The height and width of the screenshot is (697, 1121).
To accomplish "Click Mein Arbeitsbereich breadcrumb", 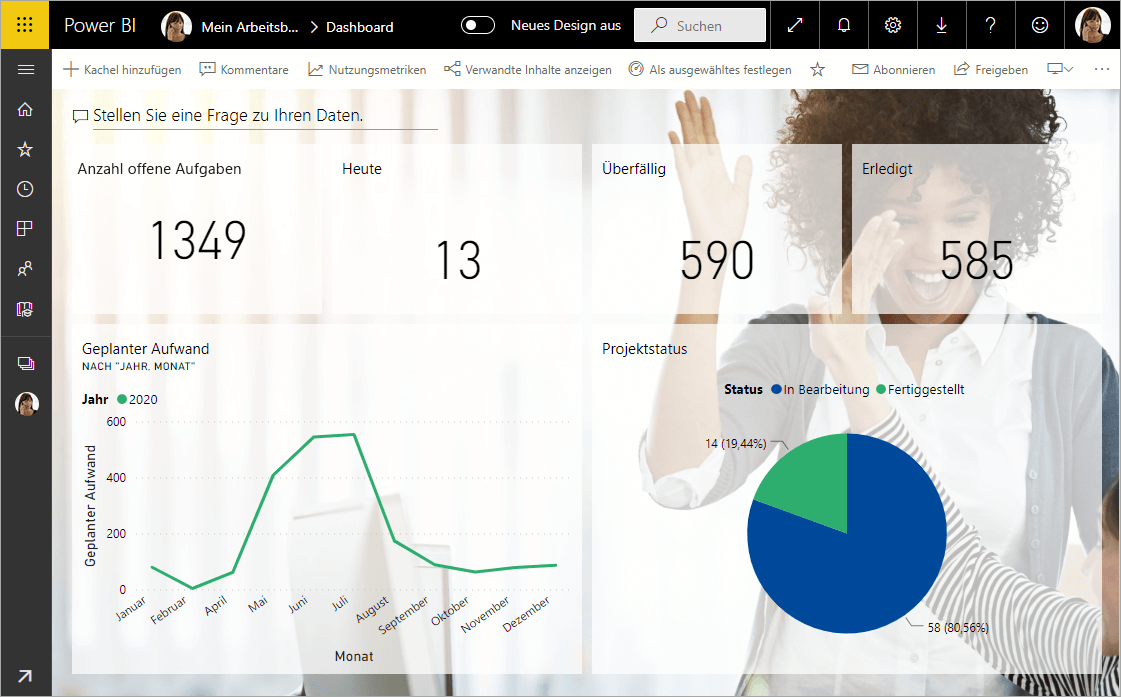I will 250,27.
